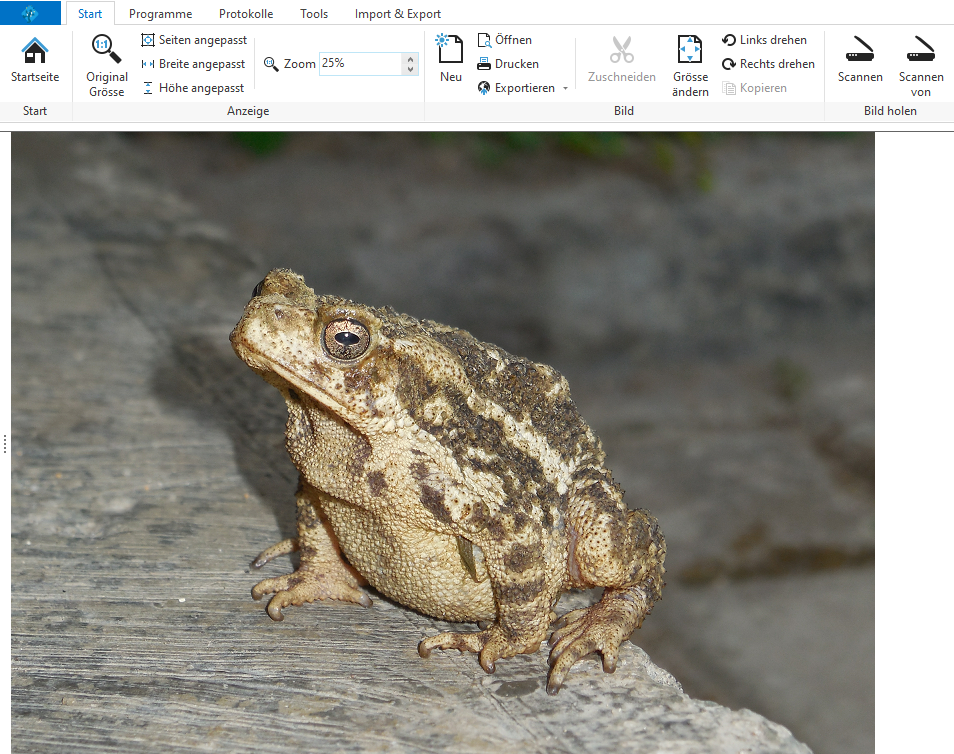Click the Zoom percentage input field
Screen dimensions: 954x754
point(360,64)
